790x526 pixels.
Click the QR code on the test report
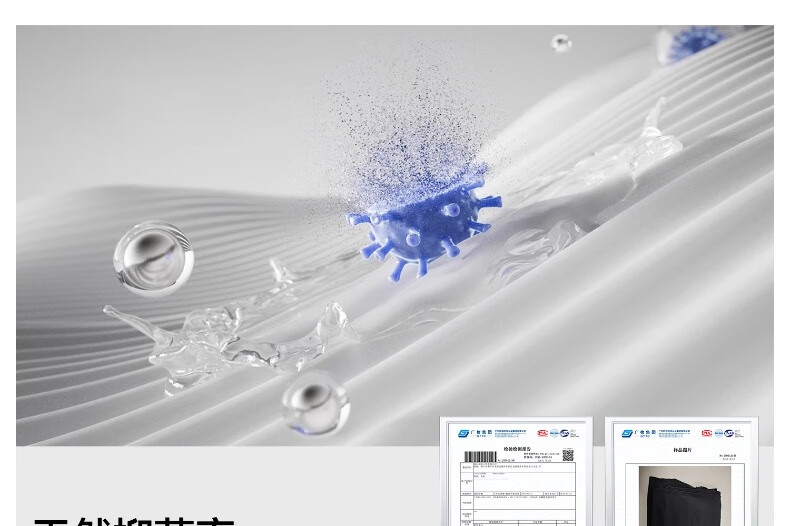tap(568, 455)
